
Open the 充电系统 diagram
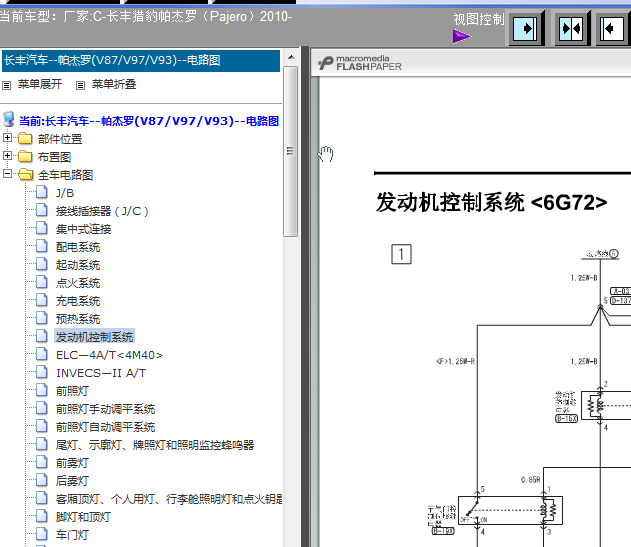click(x=78, y=301)
